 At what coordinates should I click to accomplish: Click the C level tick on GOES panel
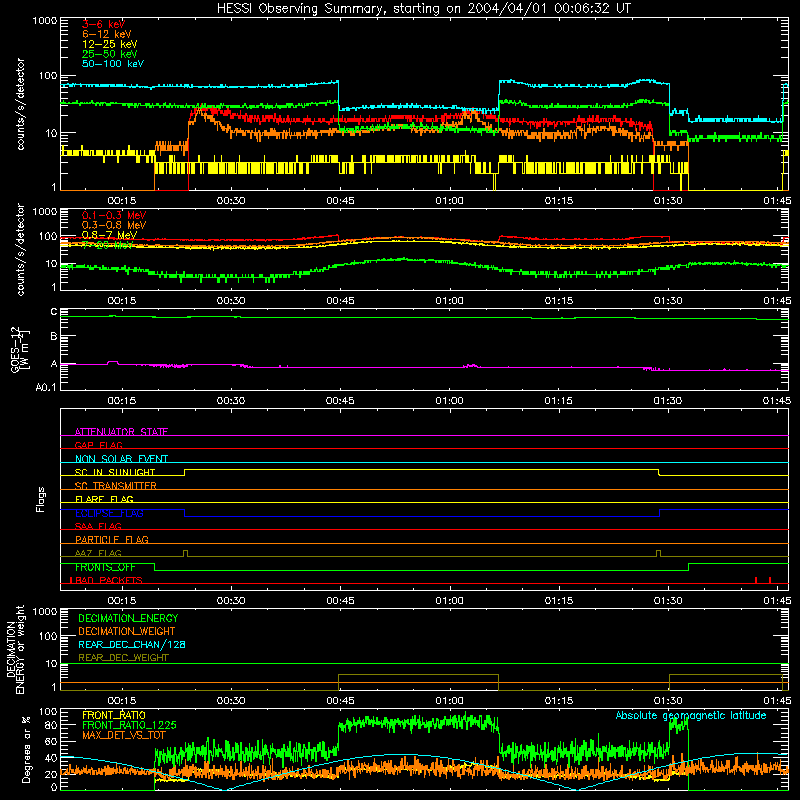click(x=54, y=312)
